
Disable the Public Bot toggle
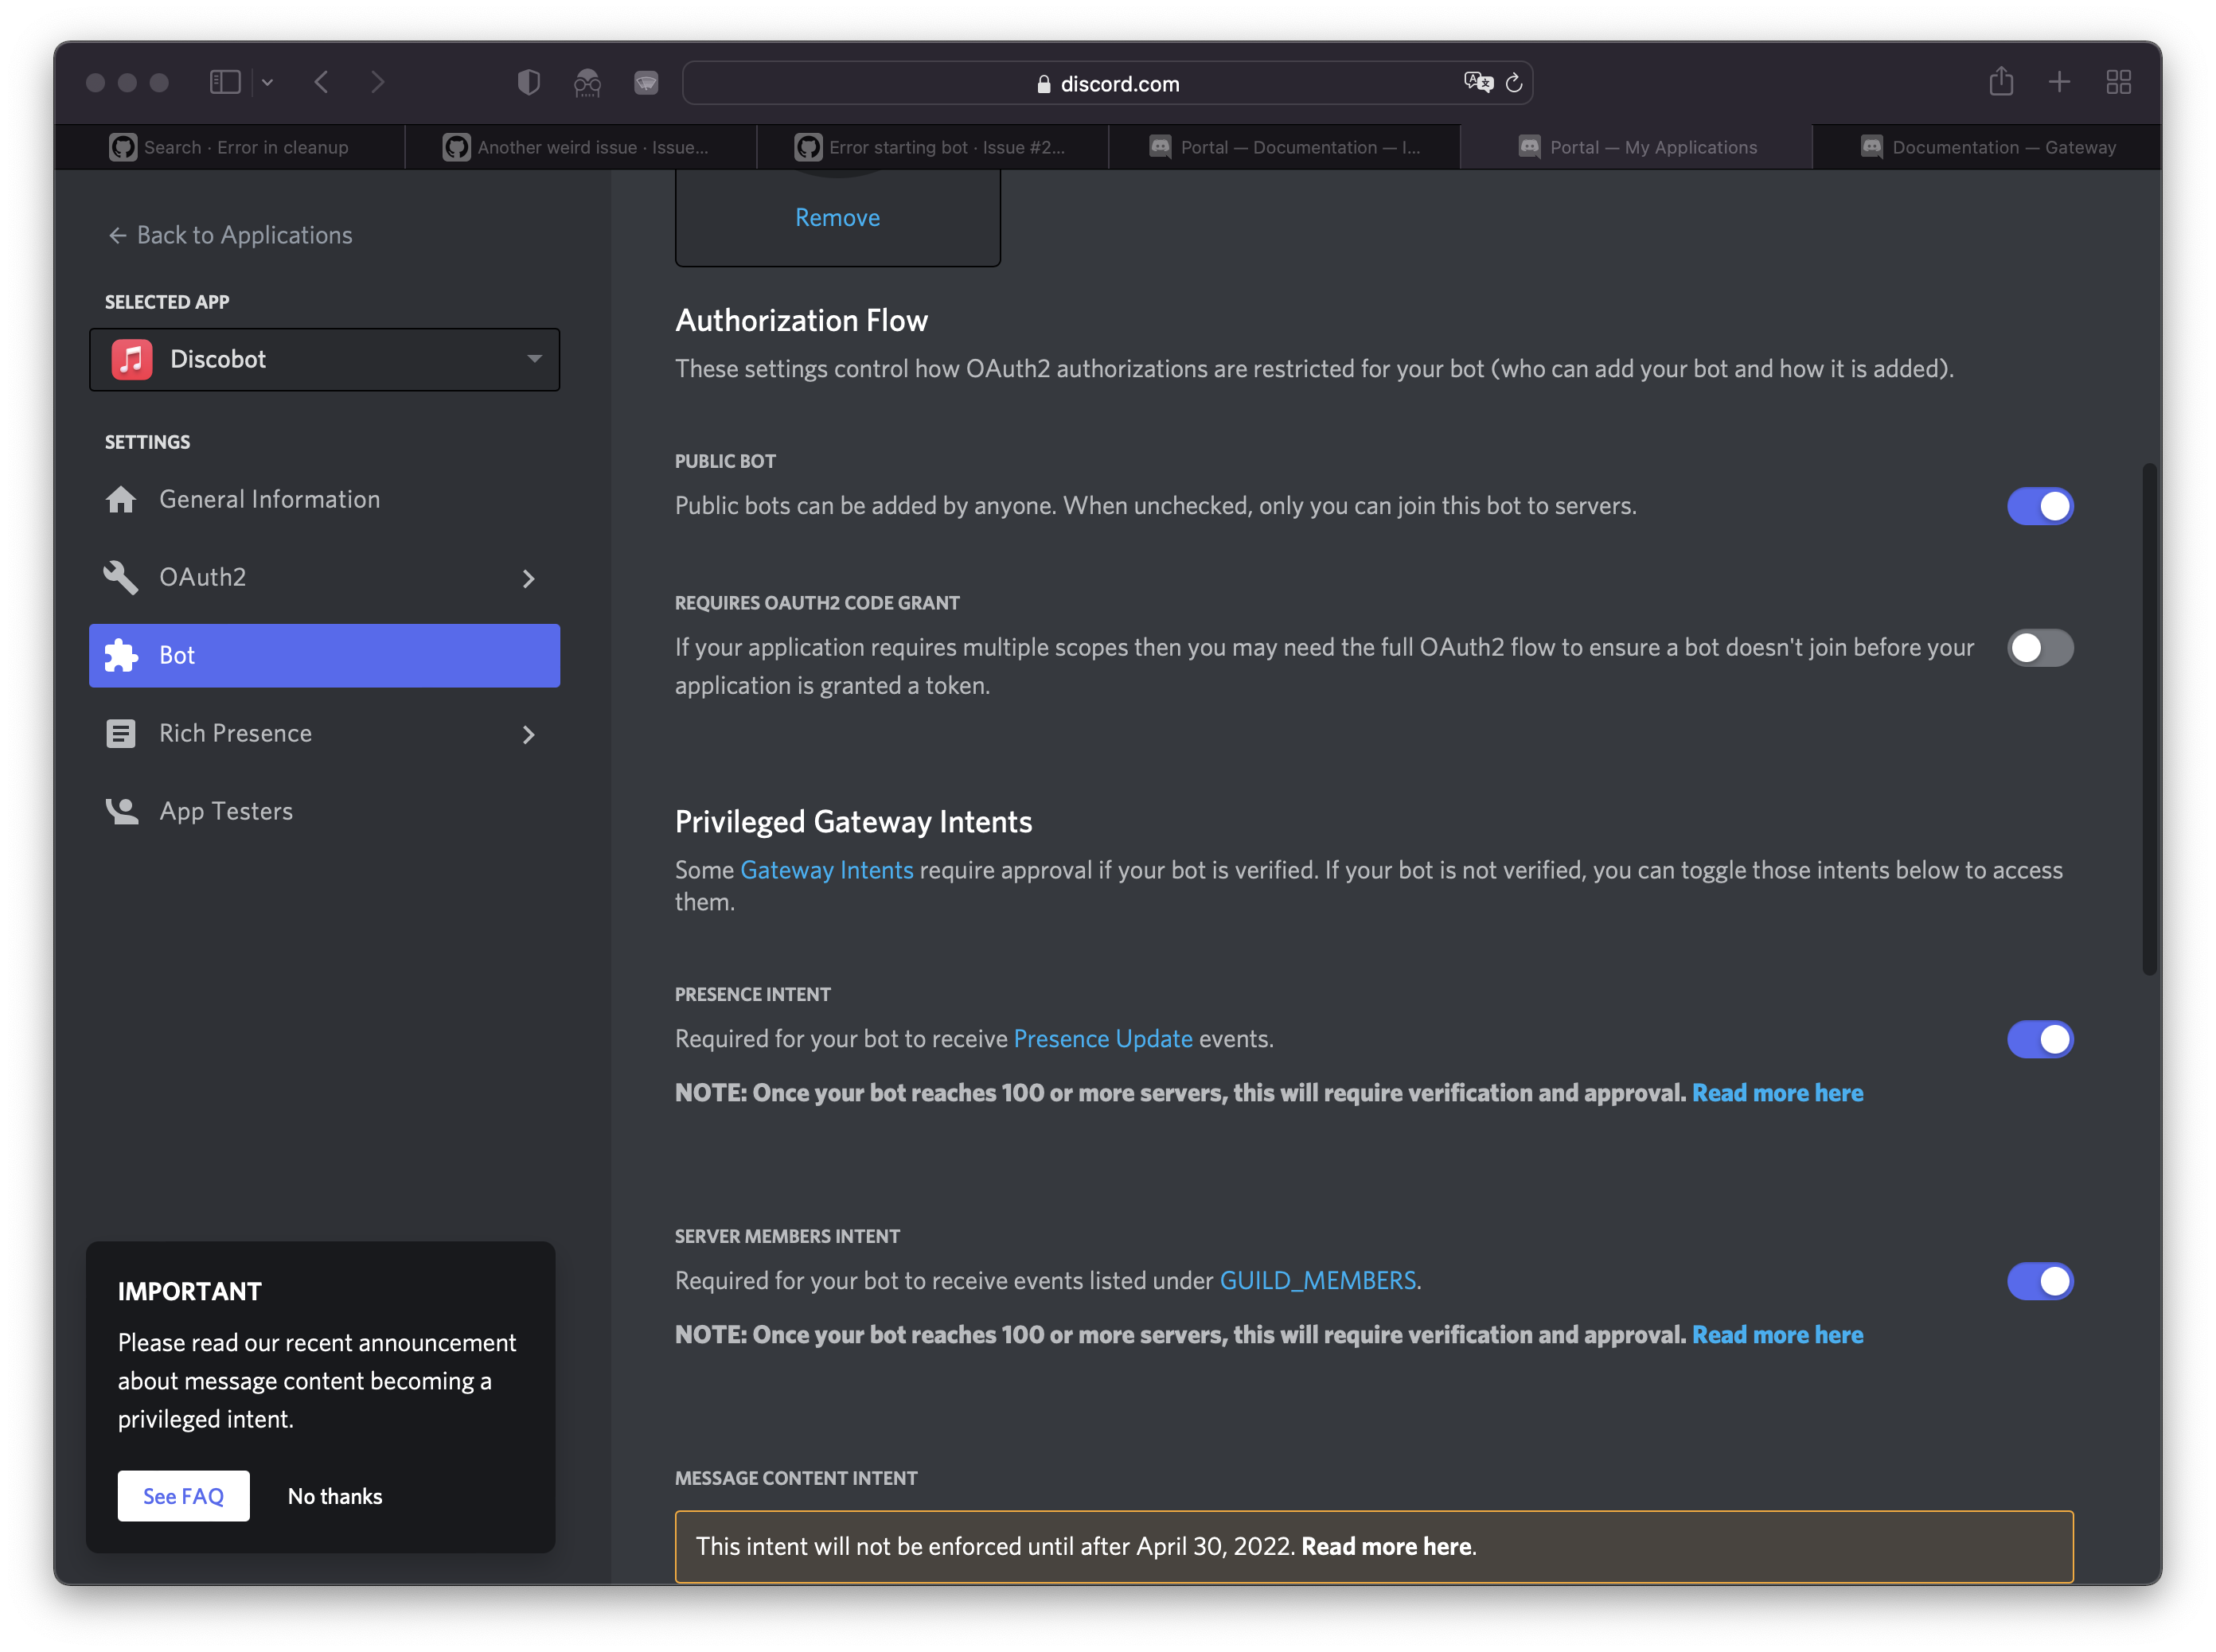point(2039,506)
